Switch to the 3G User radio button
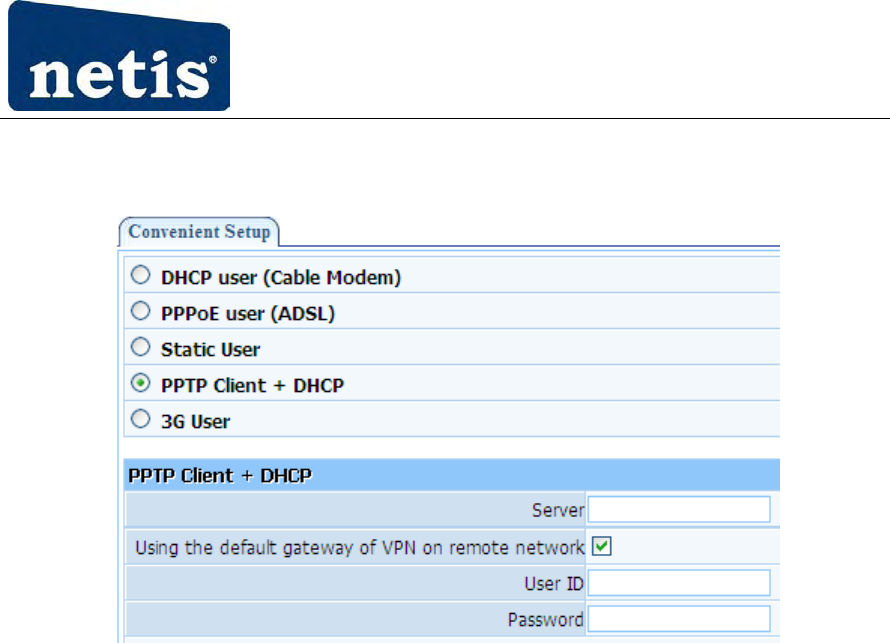 pyautogui.click(x=141, y=420)
